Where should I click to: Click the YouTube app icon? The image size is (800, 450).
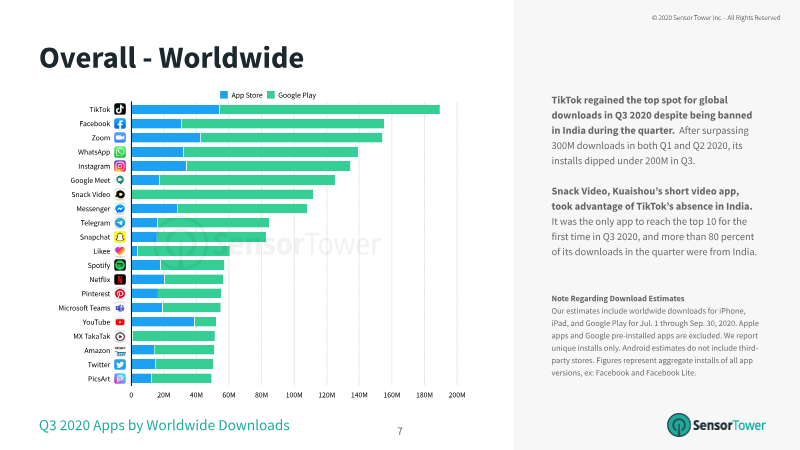click(x=120, y=322)
